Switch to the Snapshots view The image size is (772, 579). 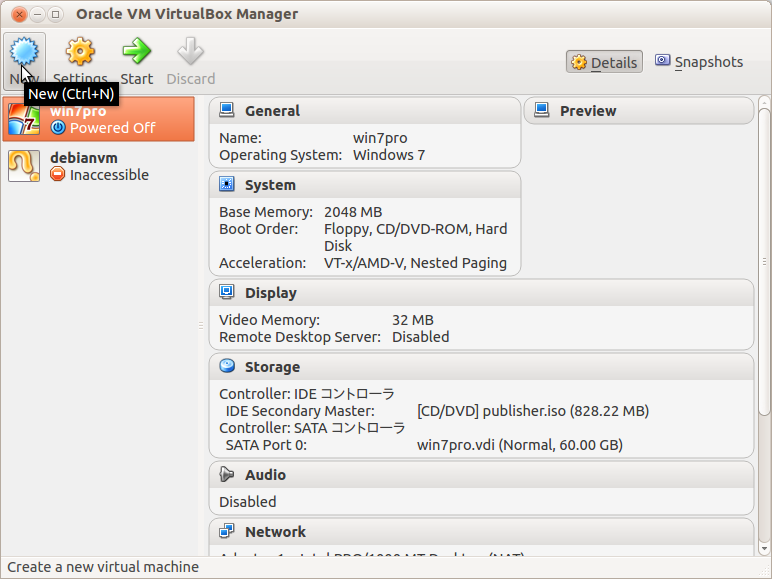click(699, 62)
